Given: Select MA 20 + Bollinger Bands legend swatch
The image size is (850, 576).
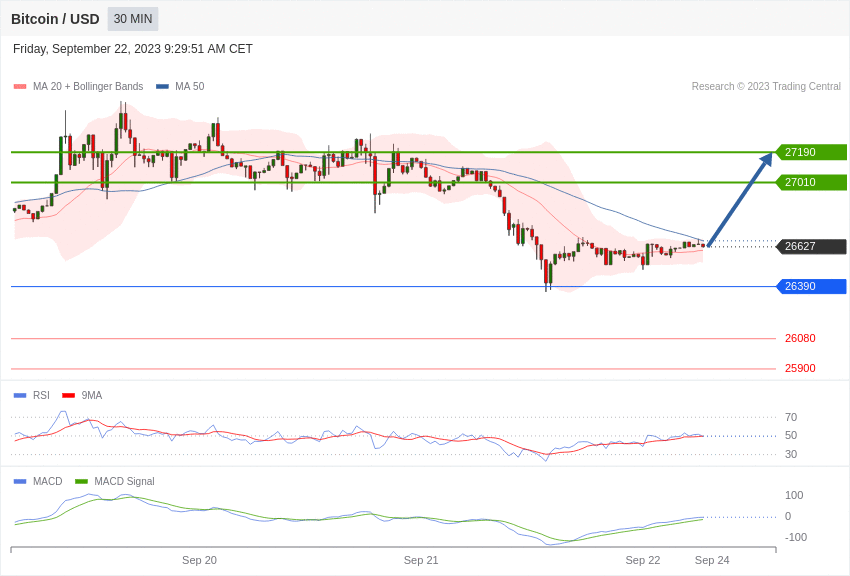Looking at the screenshot, I should (20, 86).
